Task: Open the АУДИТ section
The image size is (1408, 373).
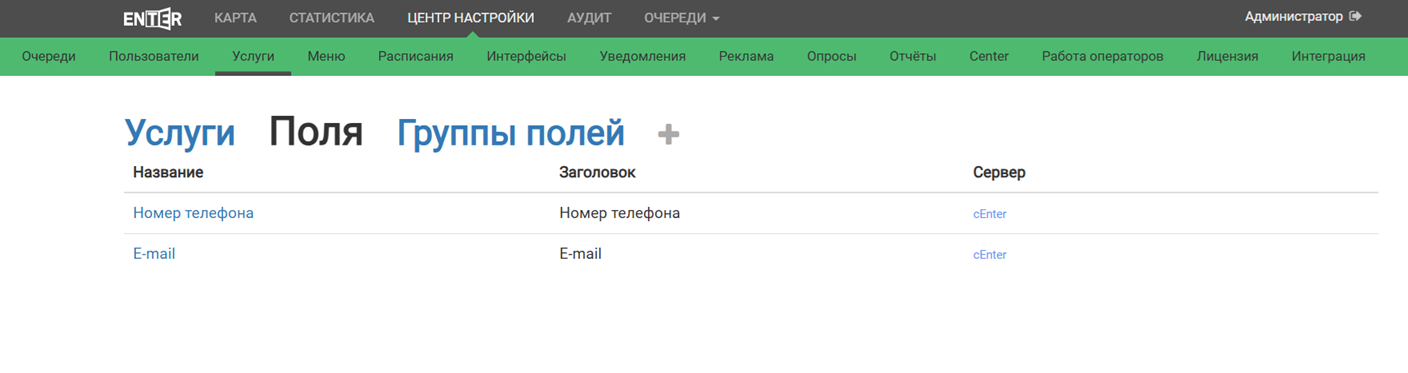Action: (589, 18)
